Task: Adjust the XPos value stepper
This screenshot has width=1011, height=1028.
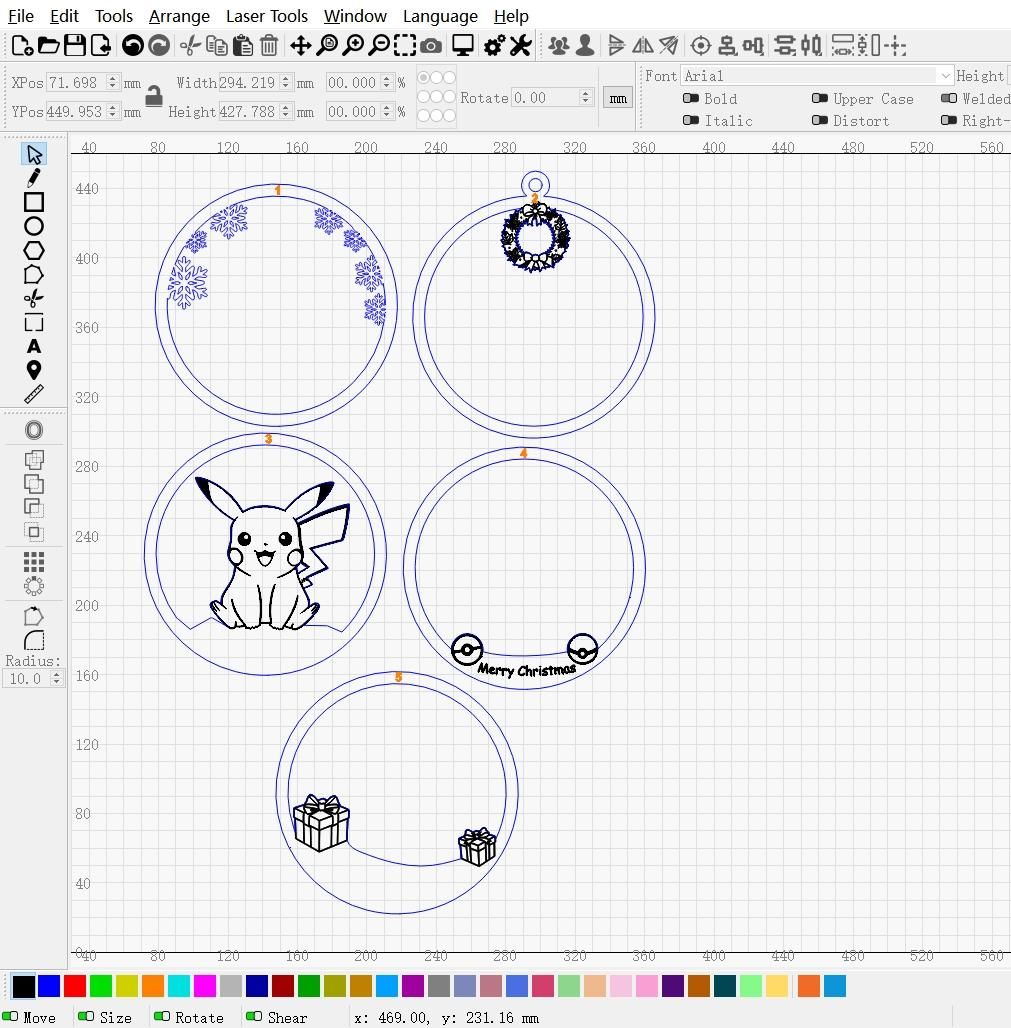Action: click(113, 82)
